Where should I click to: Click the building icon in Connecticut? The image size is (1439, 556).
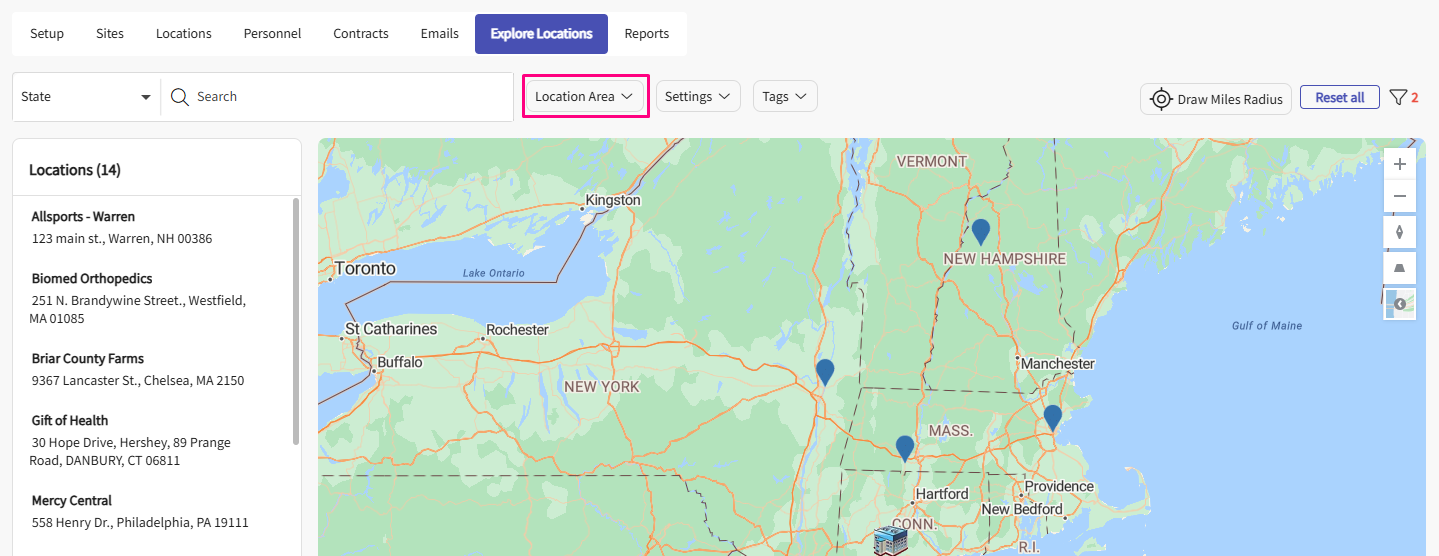tap(889, 540)
